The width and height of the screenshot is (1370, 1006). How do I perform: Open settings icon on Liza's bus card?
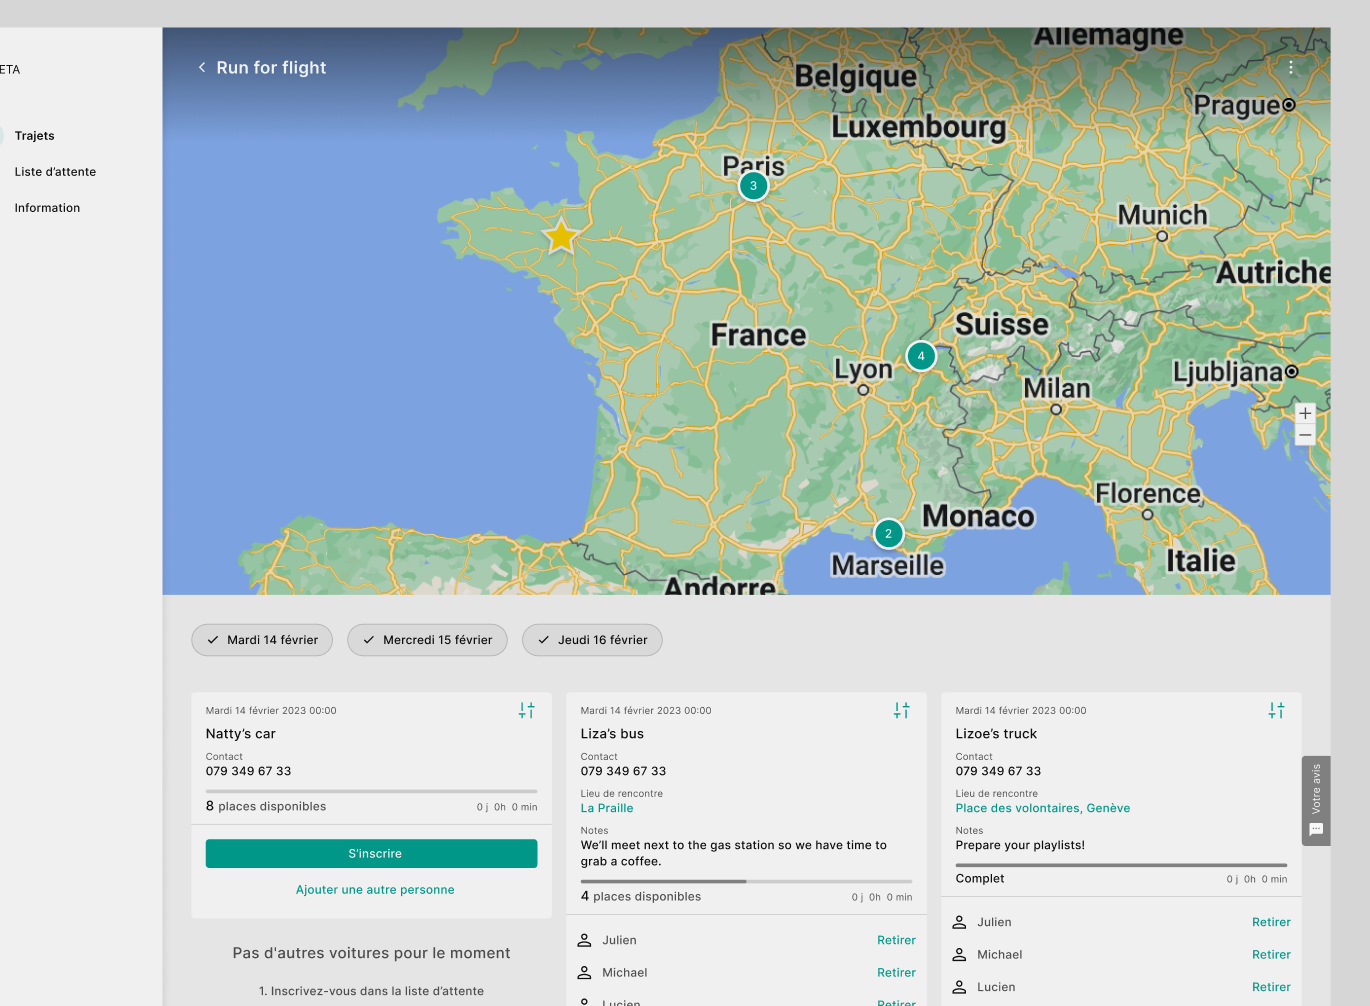click(902, 710)
